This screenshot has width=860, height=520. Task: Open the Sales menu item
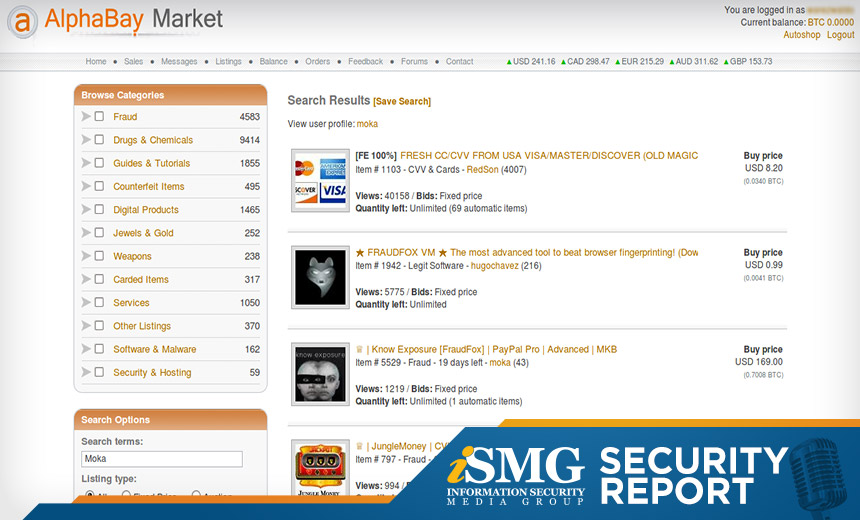pos(133,61)
